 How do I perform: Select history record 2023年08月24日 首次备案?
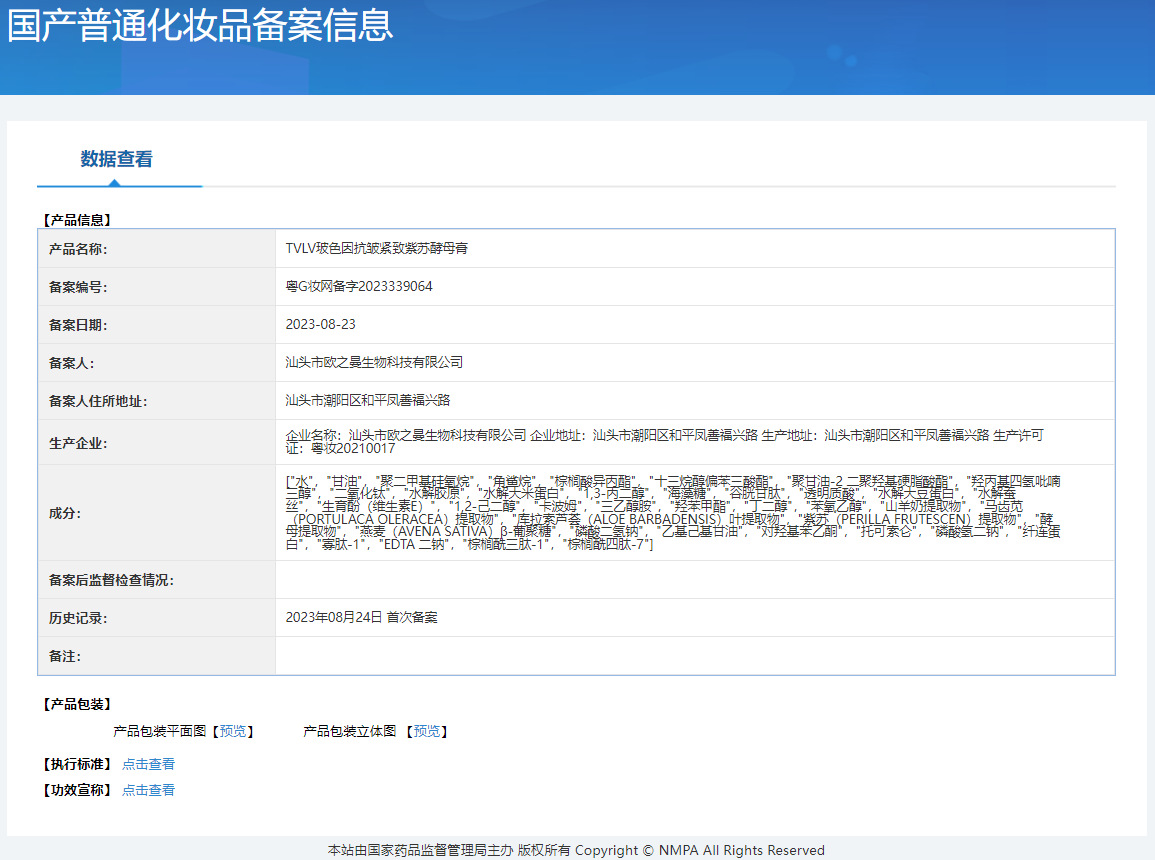(362, 617)
